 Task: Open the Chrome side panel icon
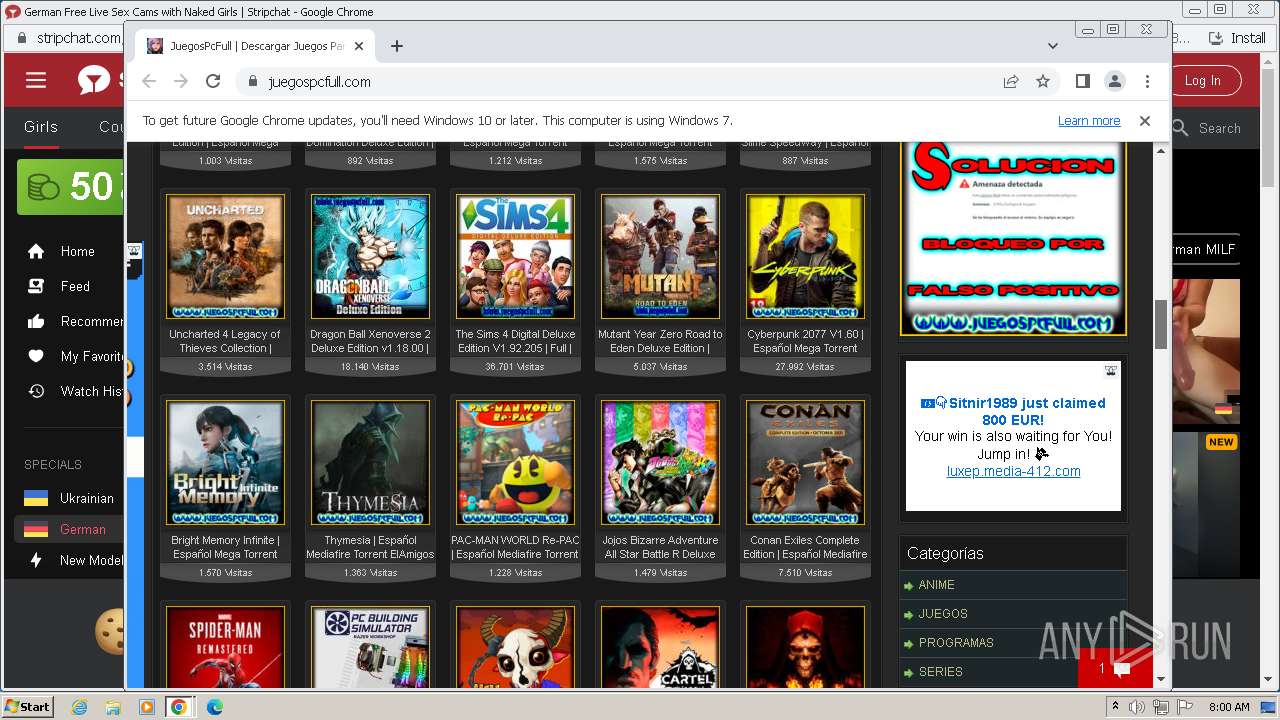(x=1082, y=81)
